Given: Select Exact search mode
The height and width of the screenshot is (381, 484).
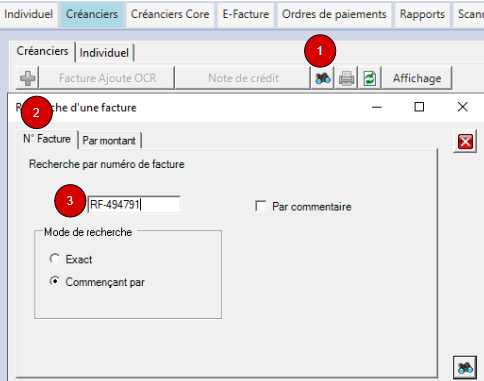Looking at the screenshot, I should [x=55, y=259].
